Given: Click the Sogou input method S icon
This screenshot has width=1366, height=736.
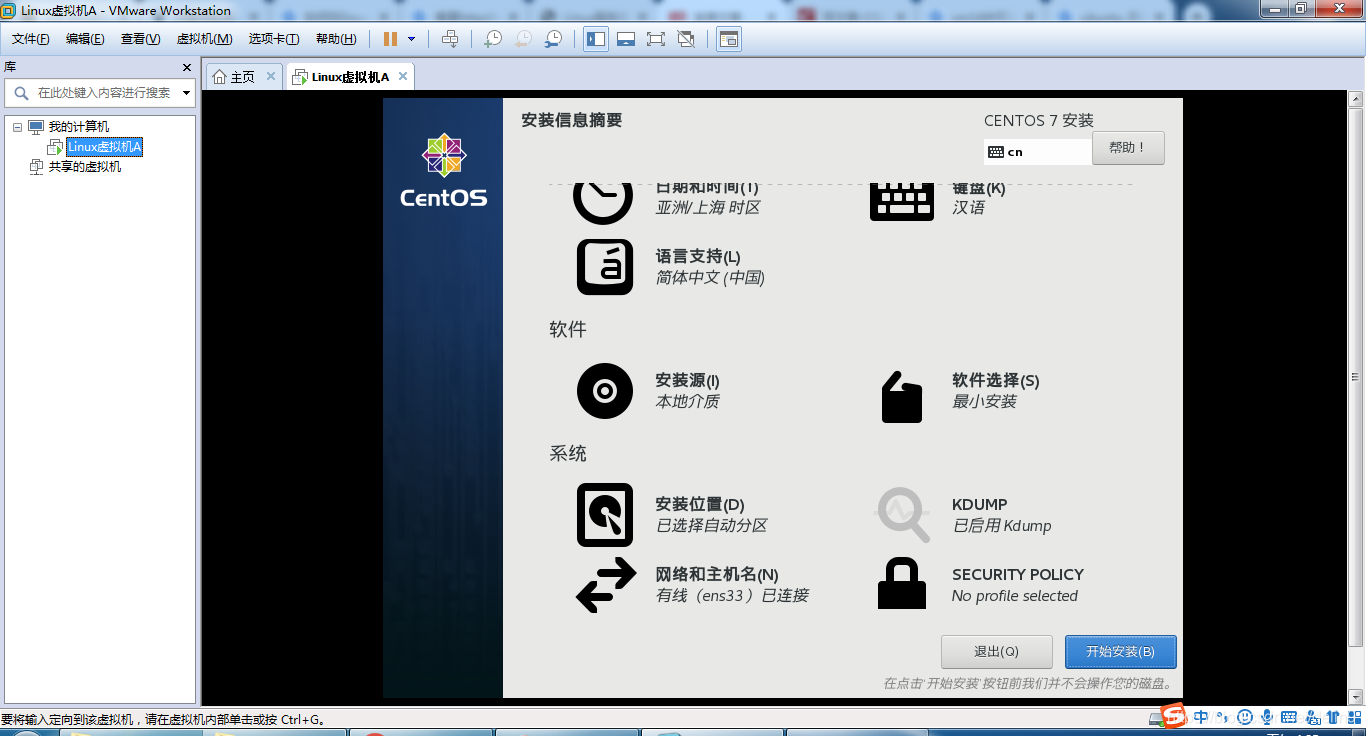Looking at the screenshot, I should point(1174,716).
